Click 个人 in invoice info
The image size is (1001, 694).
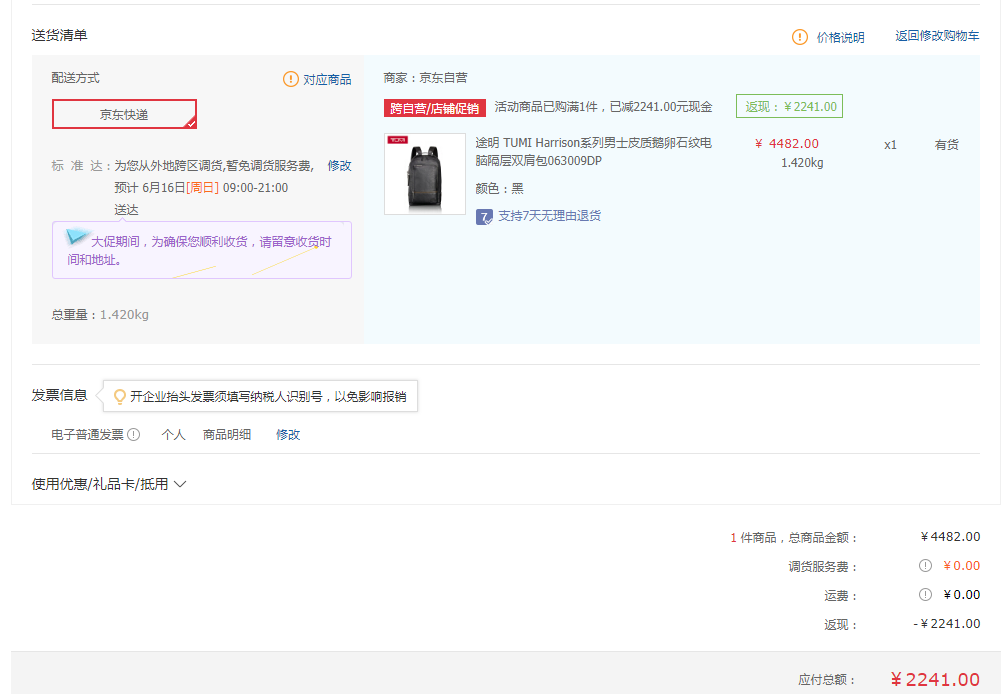pyautogui.click(x=173, y=435)
